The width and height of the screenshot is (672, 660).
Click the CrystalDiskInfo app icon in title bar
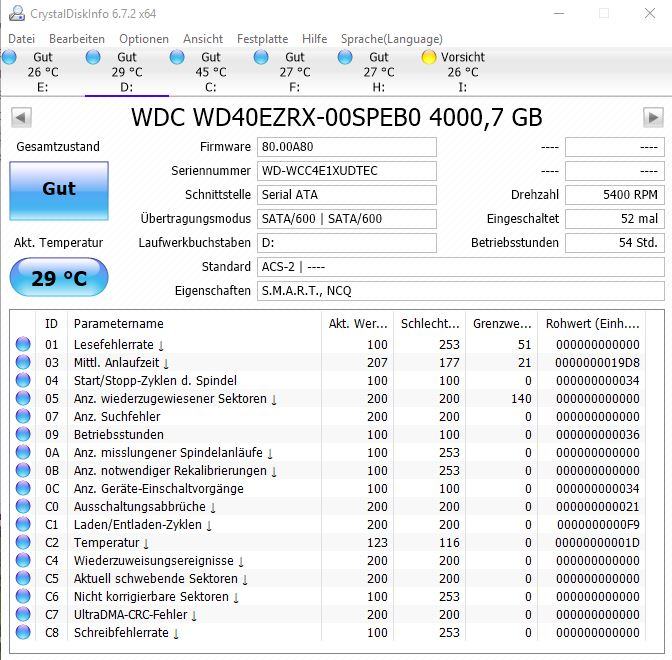click(17, 13)
